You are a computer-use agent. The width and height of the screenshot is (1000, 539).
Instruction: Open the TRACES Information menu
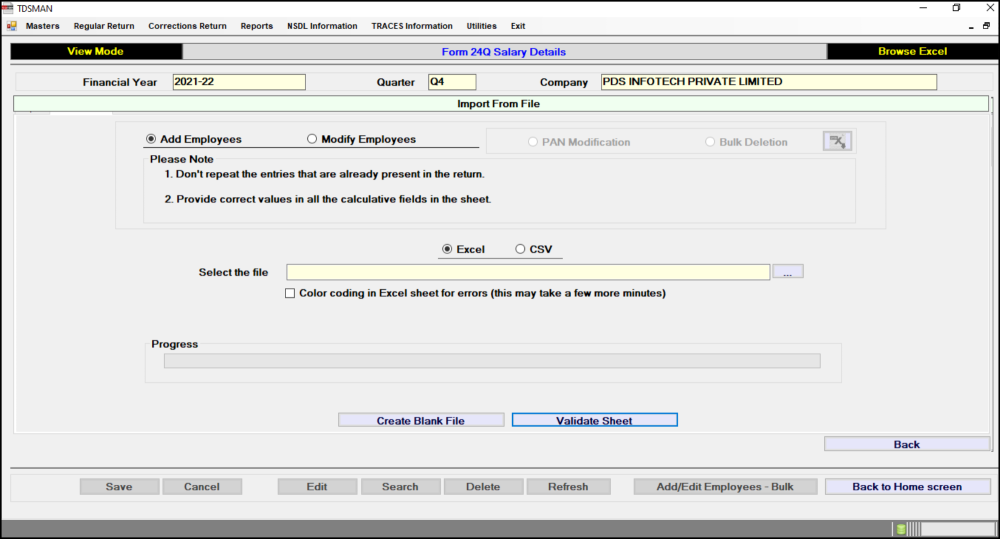412,26
